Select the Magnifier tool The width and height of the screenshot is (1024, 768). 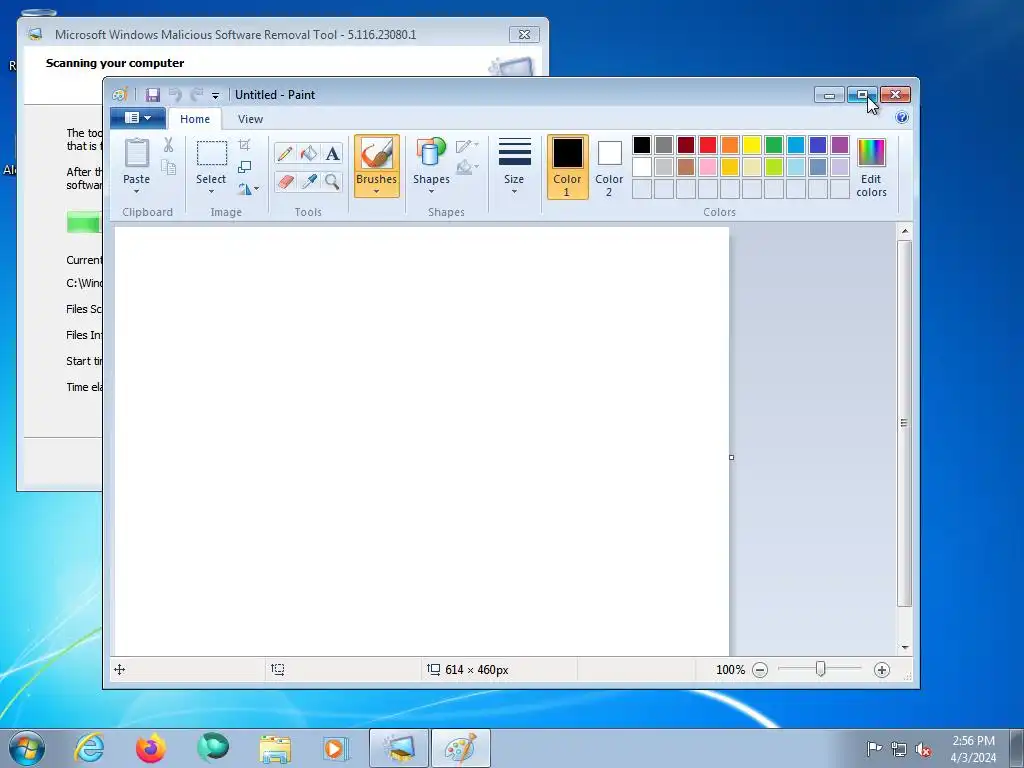[x=332, y=182]
